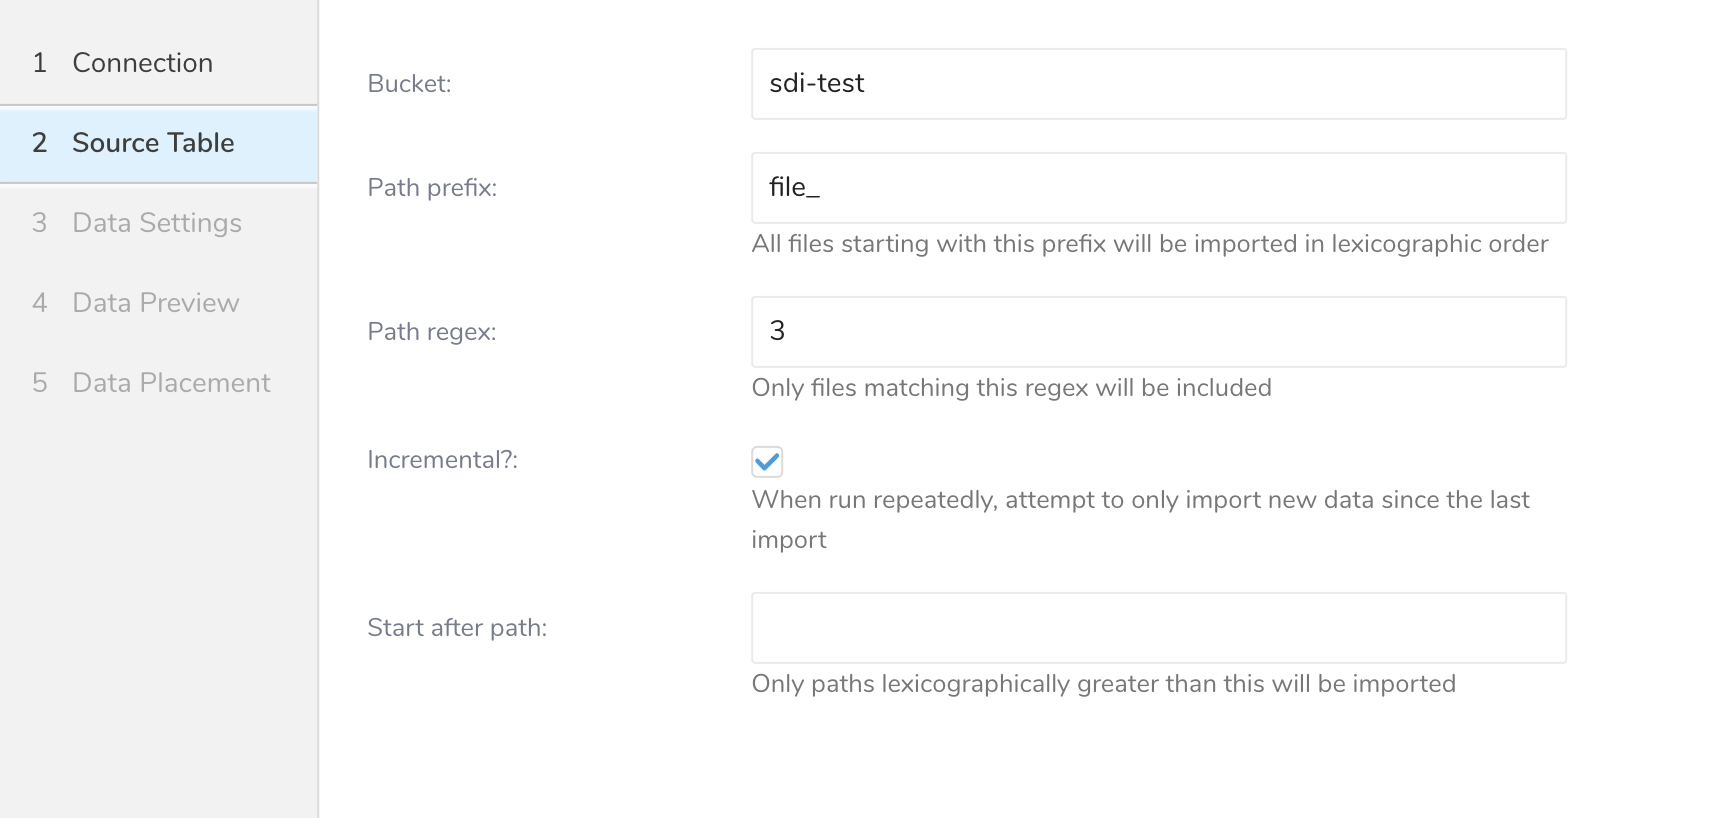Click the "Path prefix:" label
The height and width of the screenshot is (818, 1716).
432,188
